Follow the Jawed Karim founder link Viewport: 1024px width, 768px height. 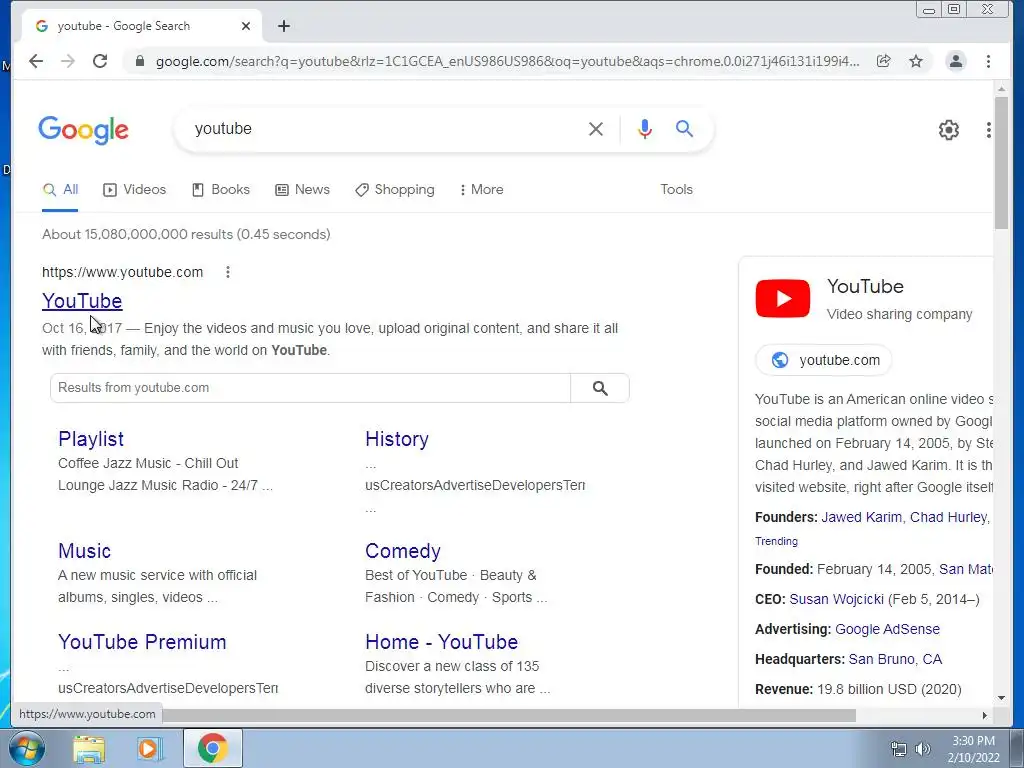[x=861, y=517]
